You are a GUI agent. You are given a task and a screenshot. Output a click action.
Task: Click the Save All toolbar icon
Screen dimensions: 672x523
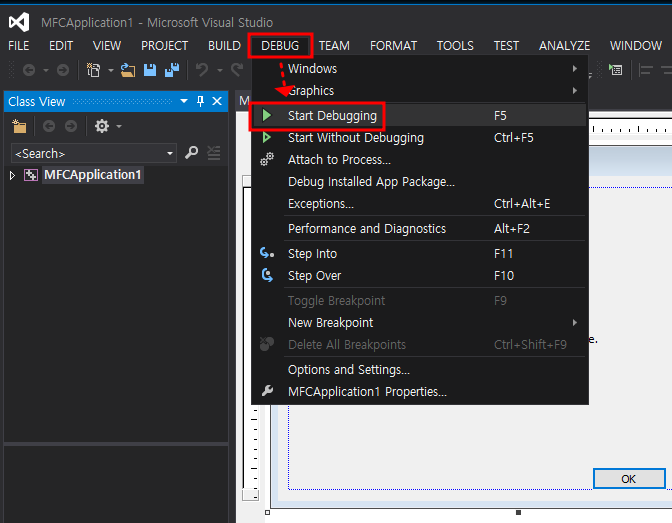coord(172,69)
